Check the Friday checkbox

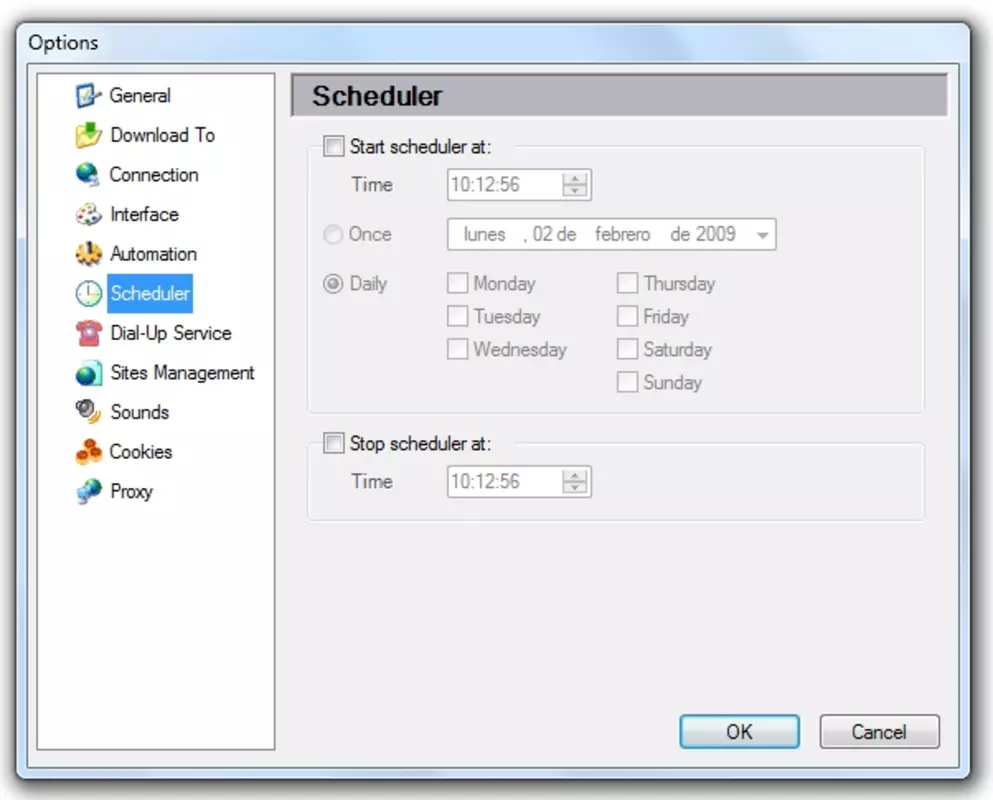pyautogui.click(x=627, y=315)
